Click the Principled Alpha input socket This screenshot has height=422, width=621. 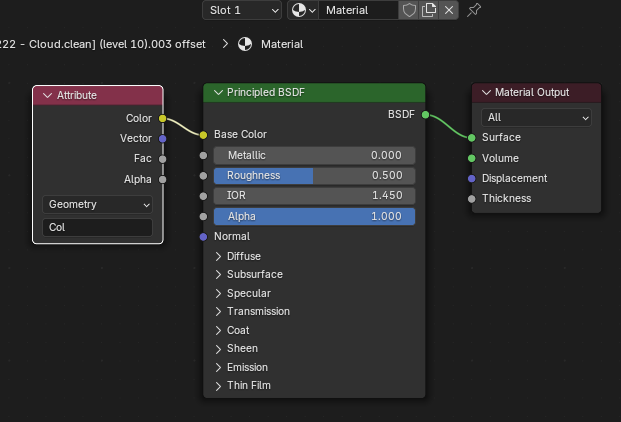[203, 217]
